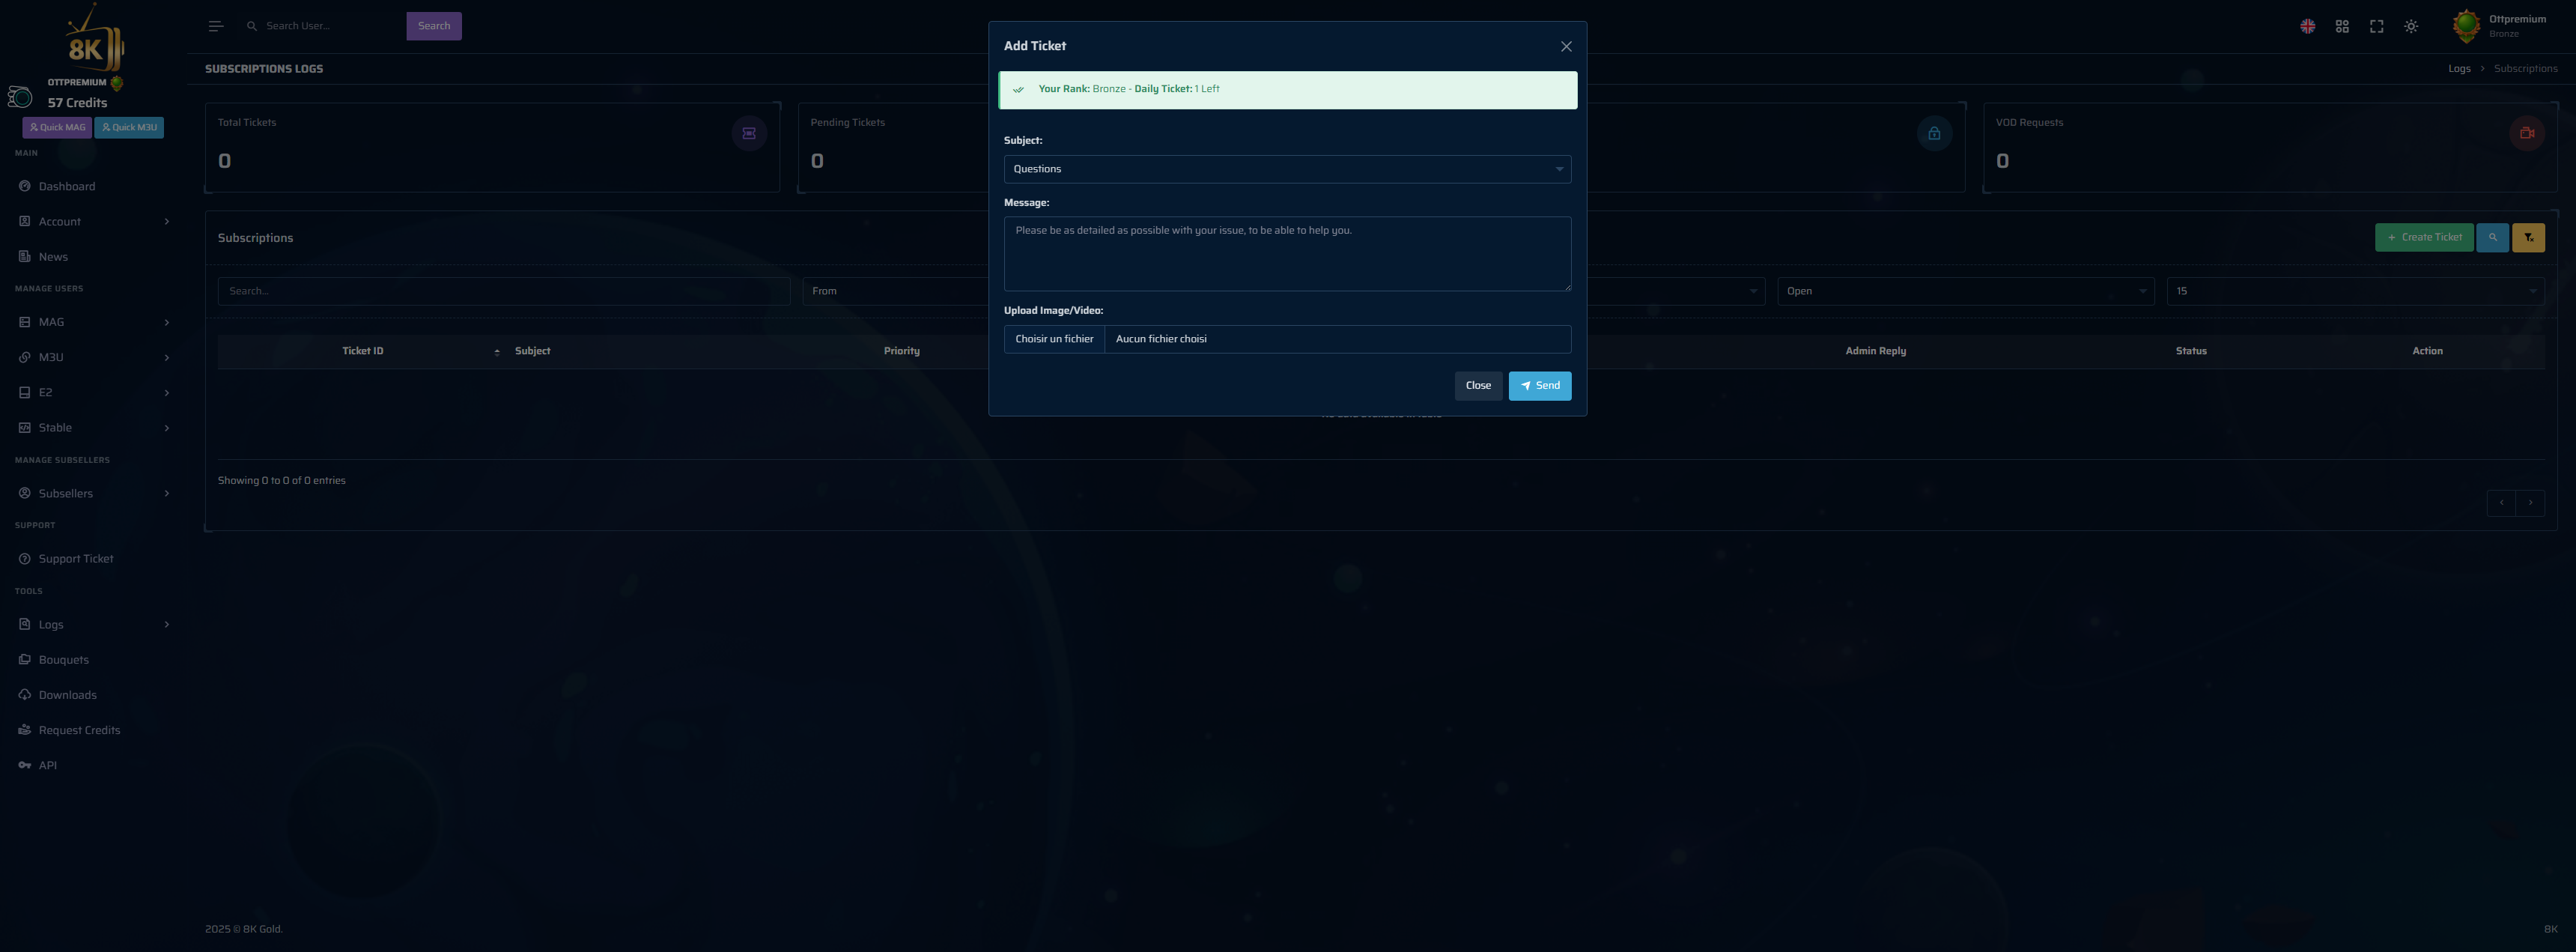Toggle the light/dark theme sun icon
The height and width of the screenshot is (952, 2576).
click(2411, 27)
